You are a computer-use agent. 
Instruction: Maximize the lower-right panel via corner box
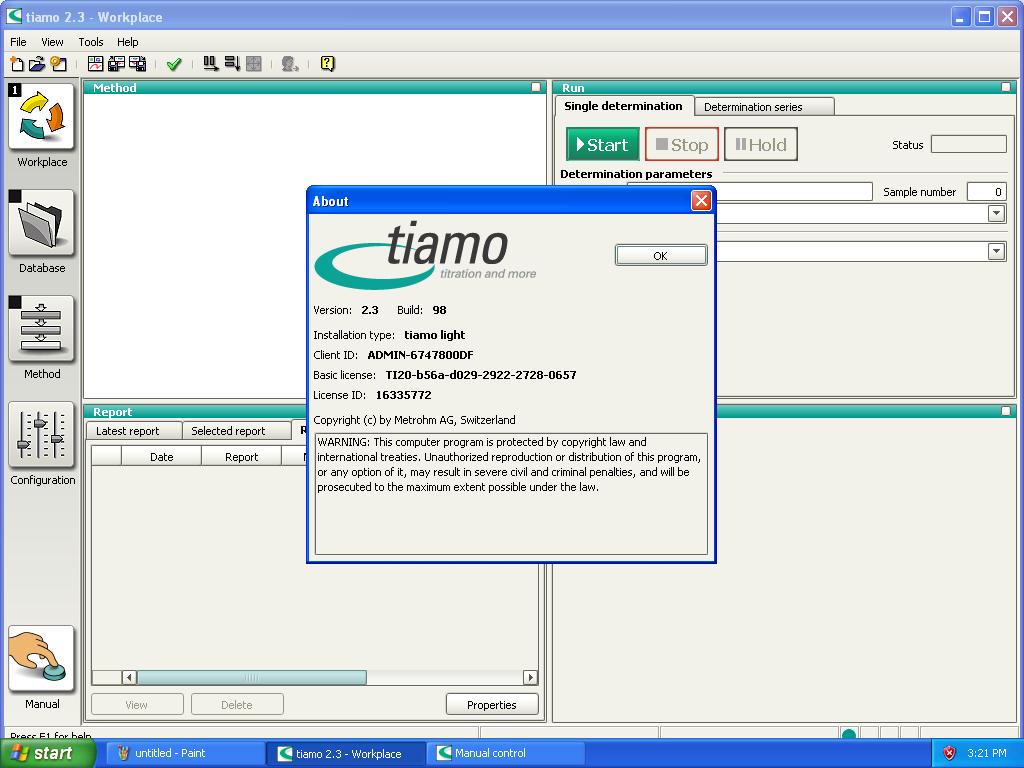tap(1006, 411)
